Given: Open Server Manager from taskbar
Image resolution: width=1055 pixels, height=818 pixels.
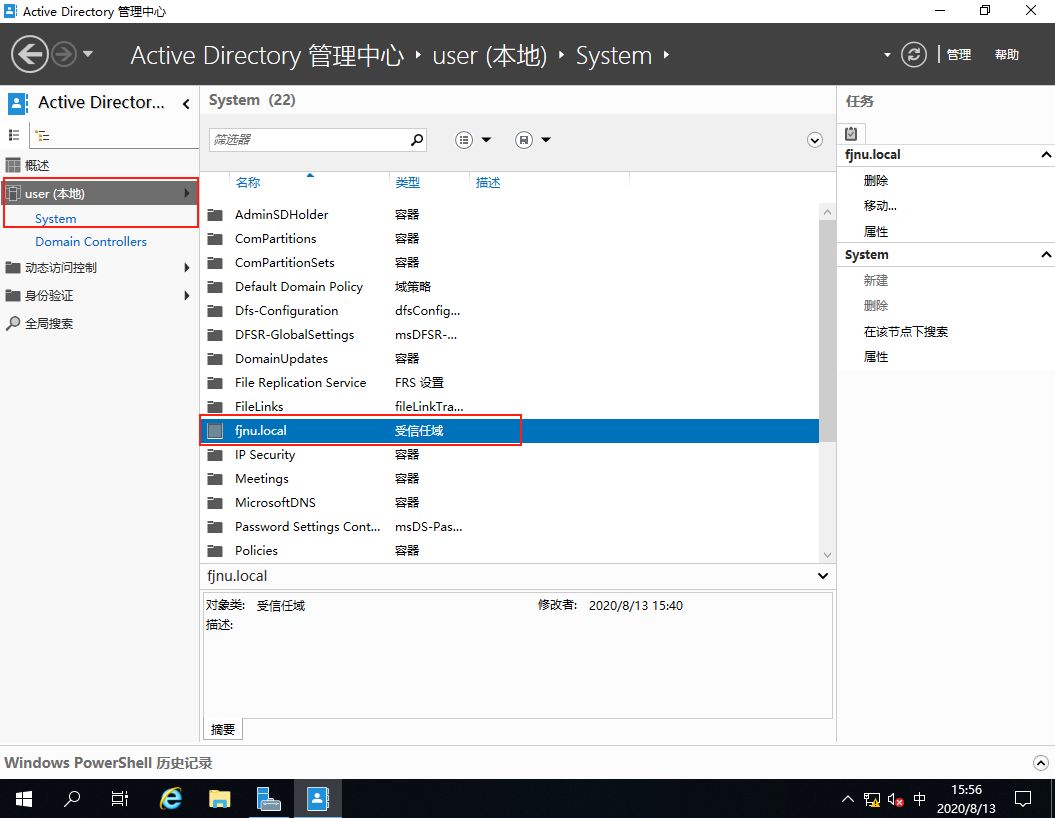Looking at the screenshot, I should tap(268, 799).
